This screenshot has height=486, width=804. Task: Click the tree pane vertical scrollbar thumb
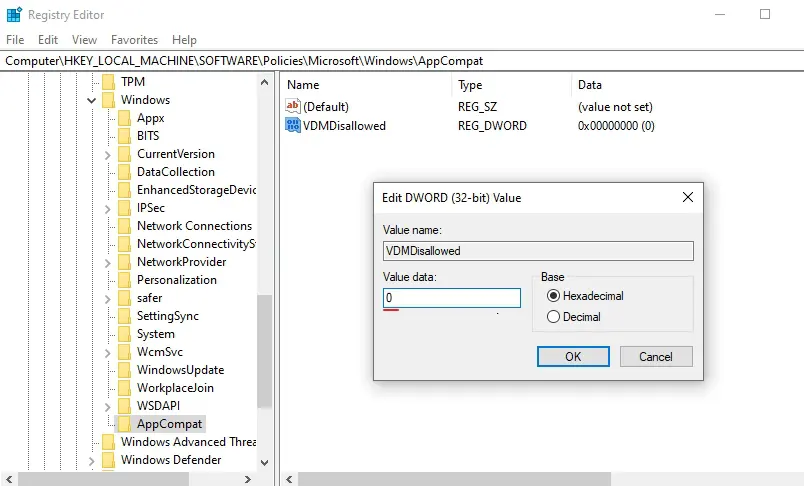point(265,351)
